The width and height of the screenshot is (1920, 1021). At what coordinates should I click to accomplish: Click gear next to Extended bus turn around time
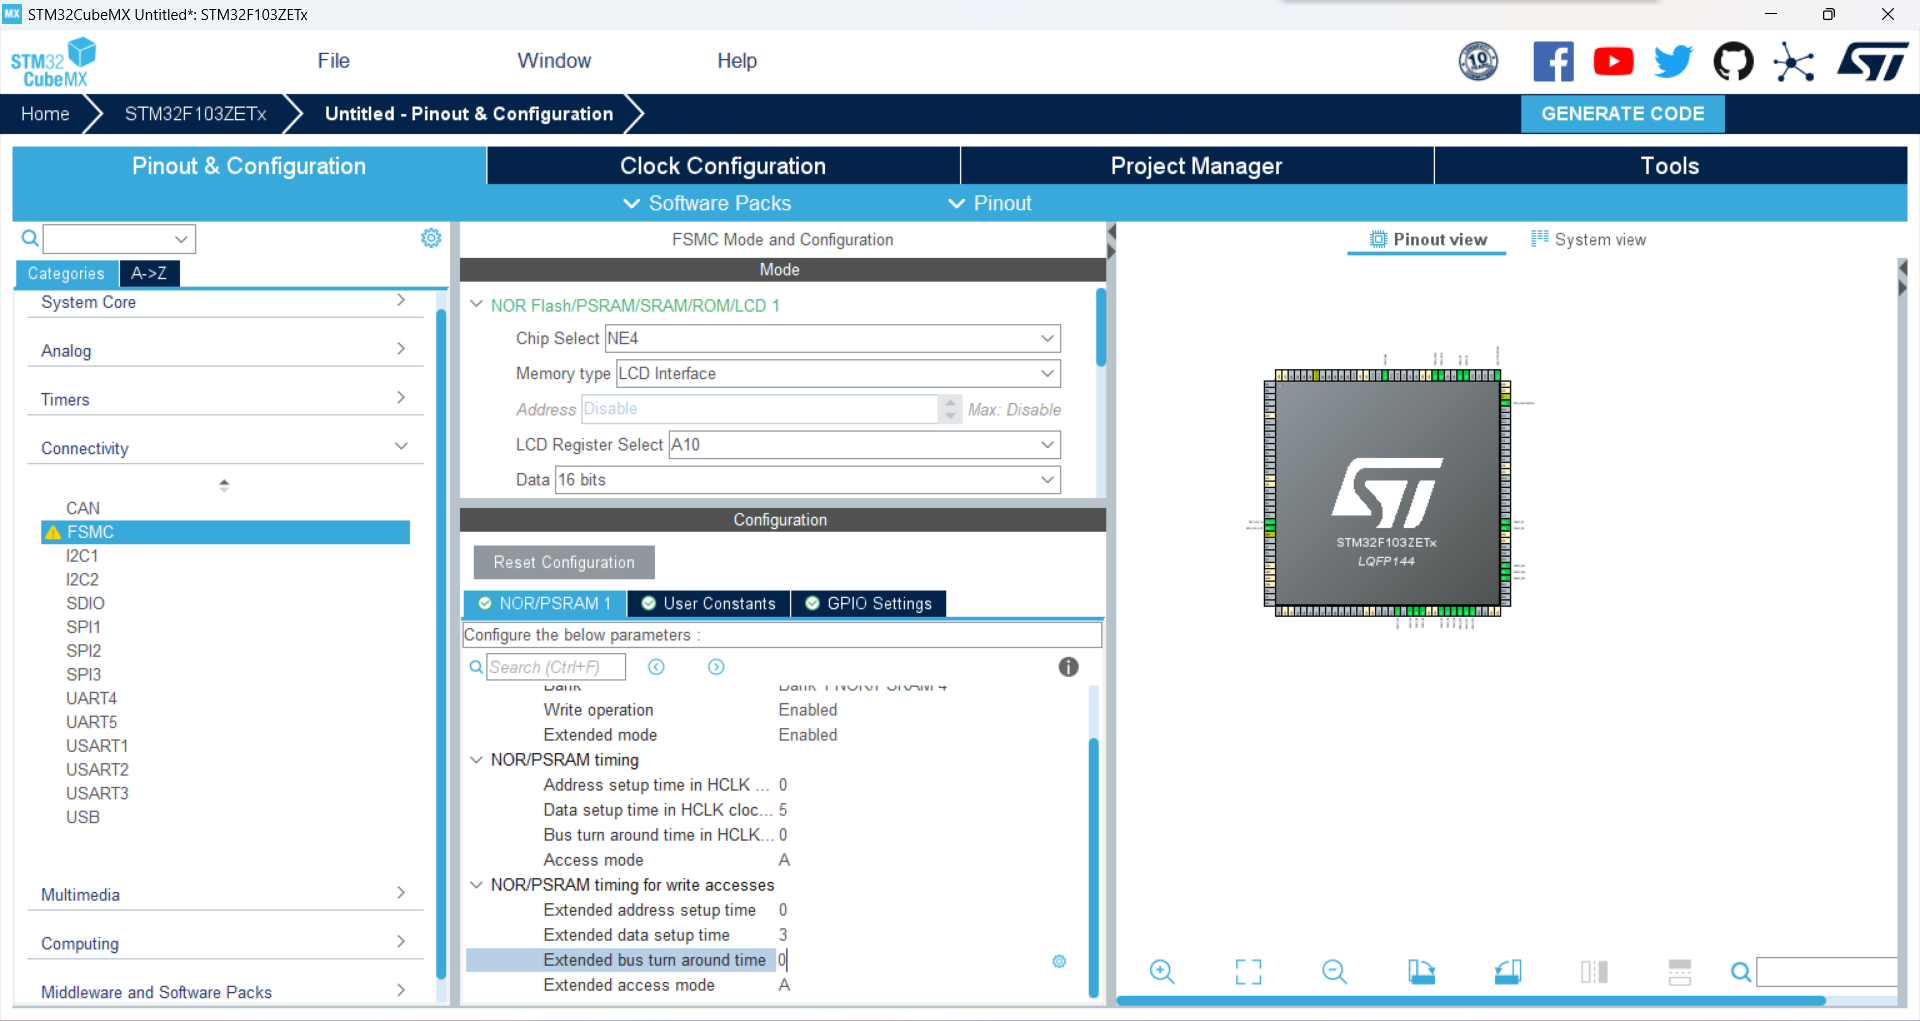(x=1059, y=961)
